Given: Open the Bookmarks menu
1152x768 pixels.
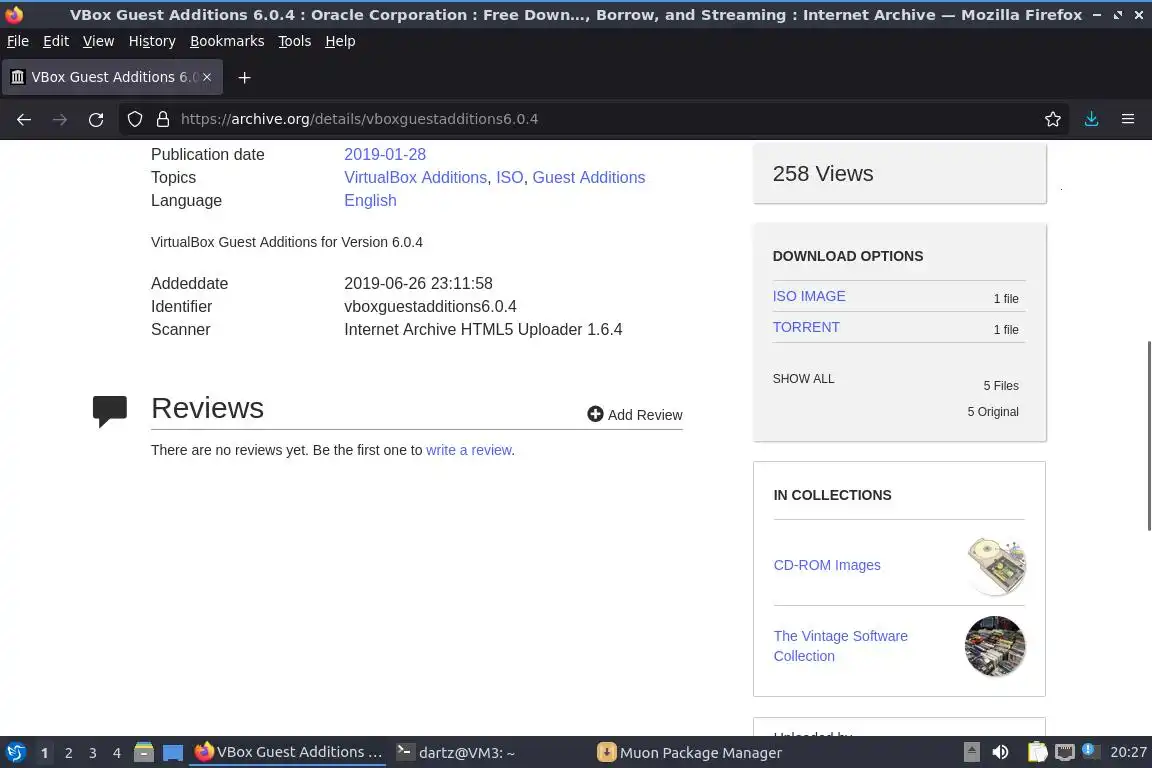Looking at the screenshot, I should coord(227,41).
